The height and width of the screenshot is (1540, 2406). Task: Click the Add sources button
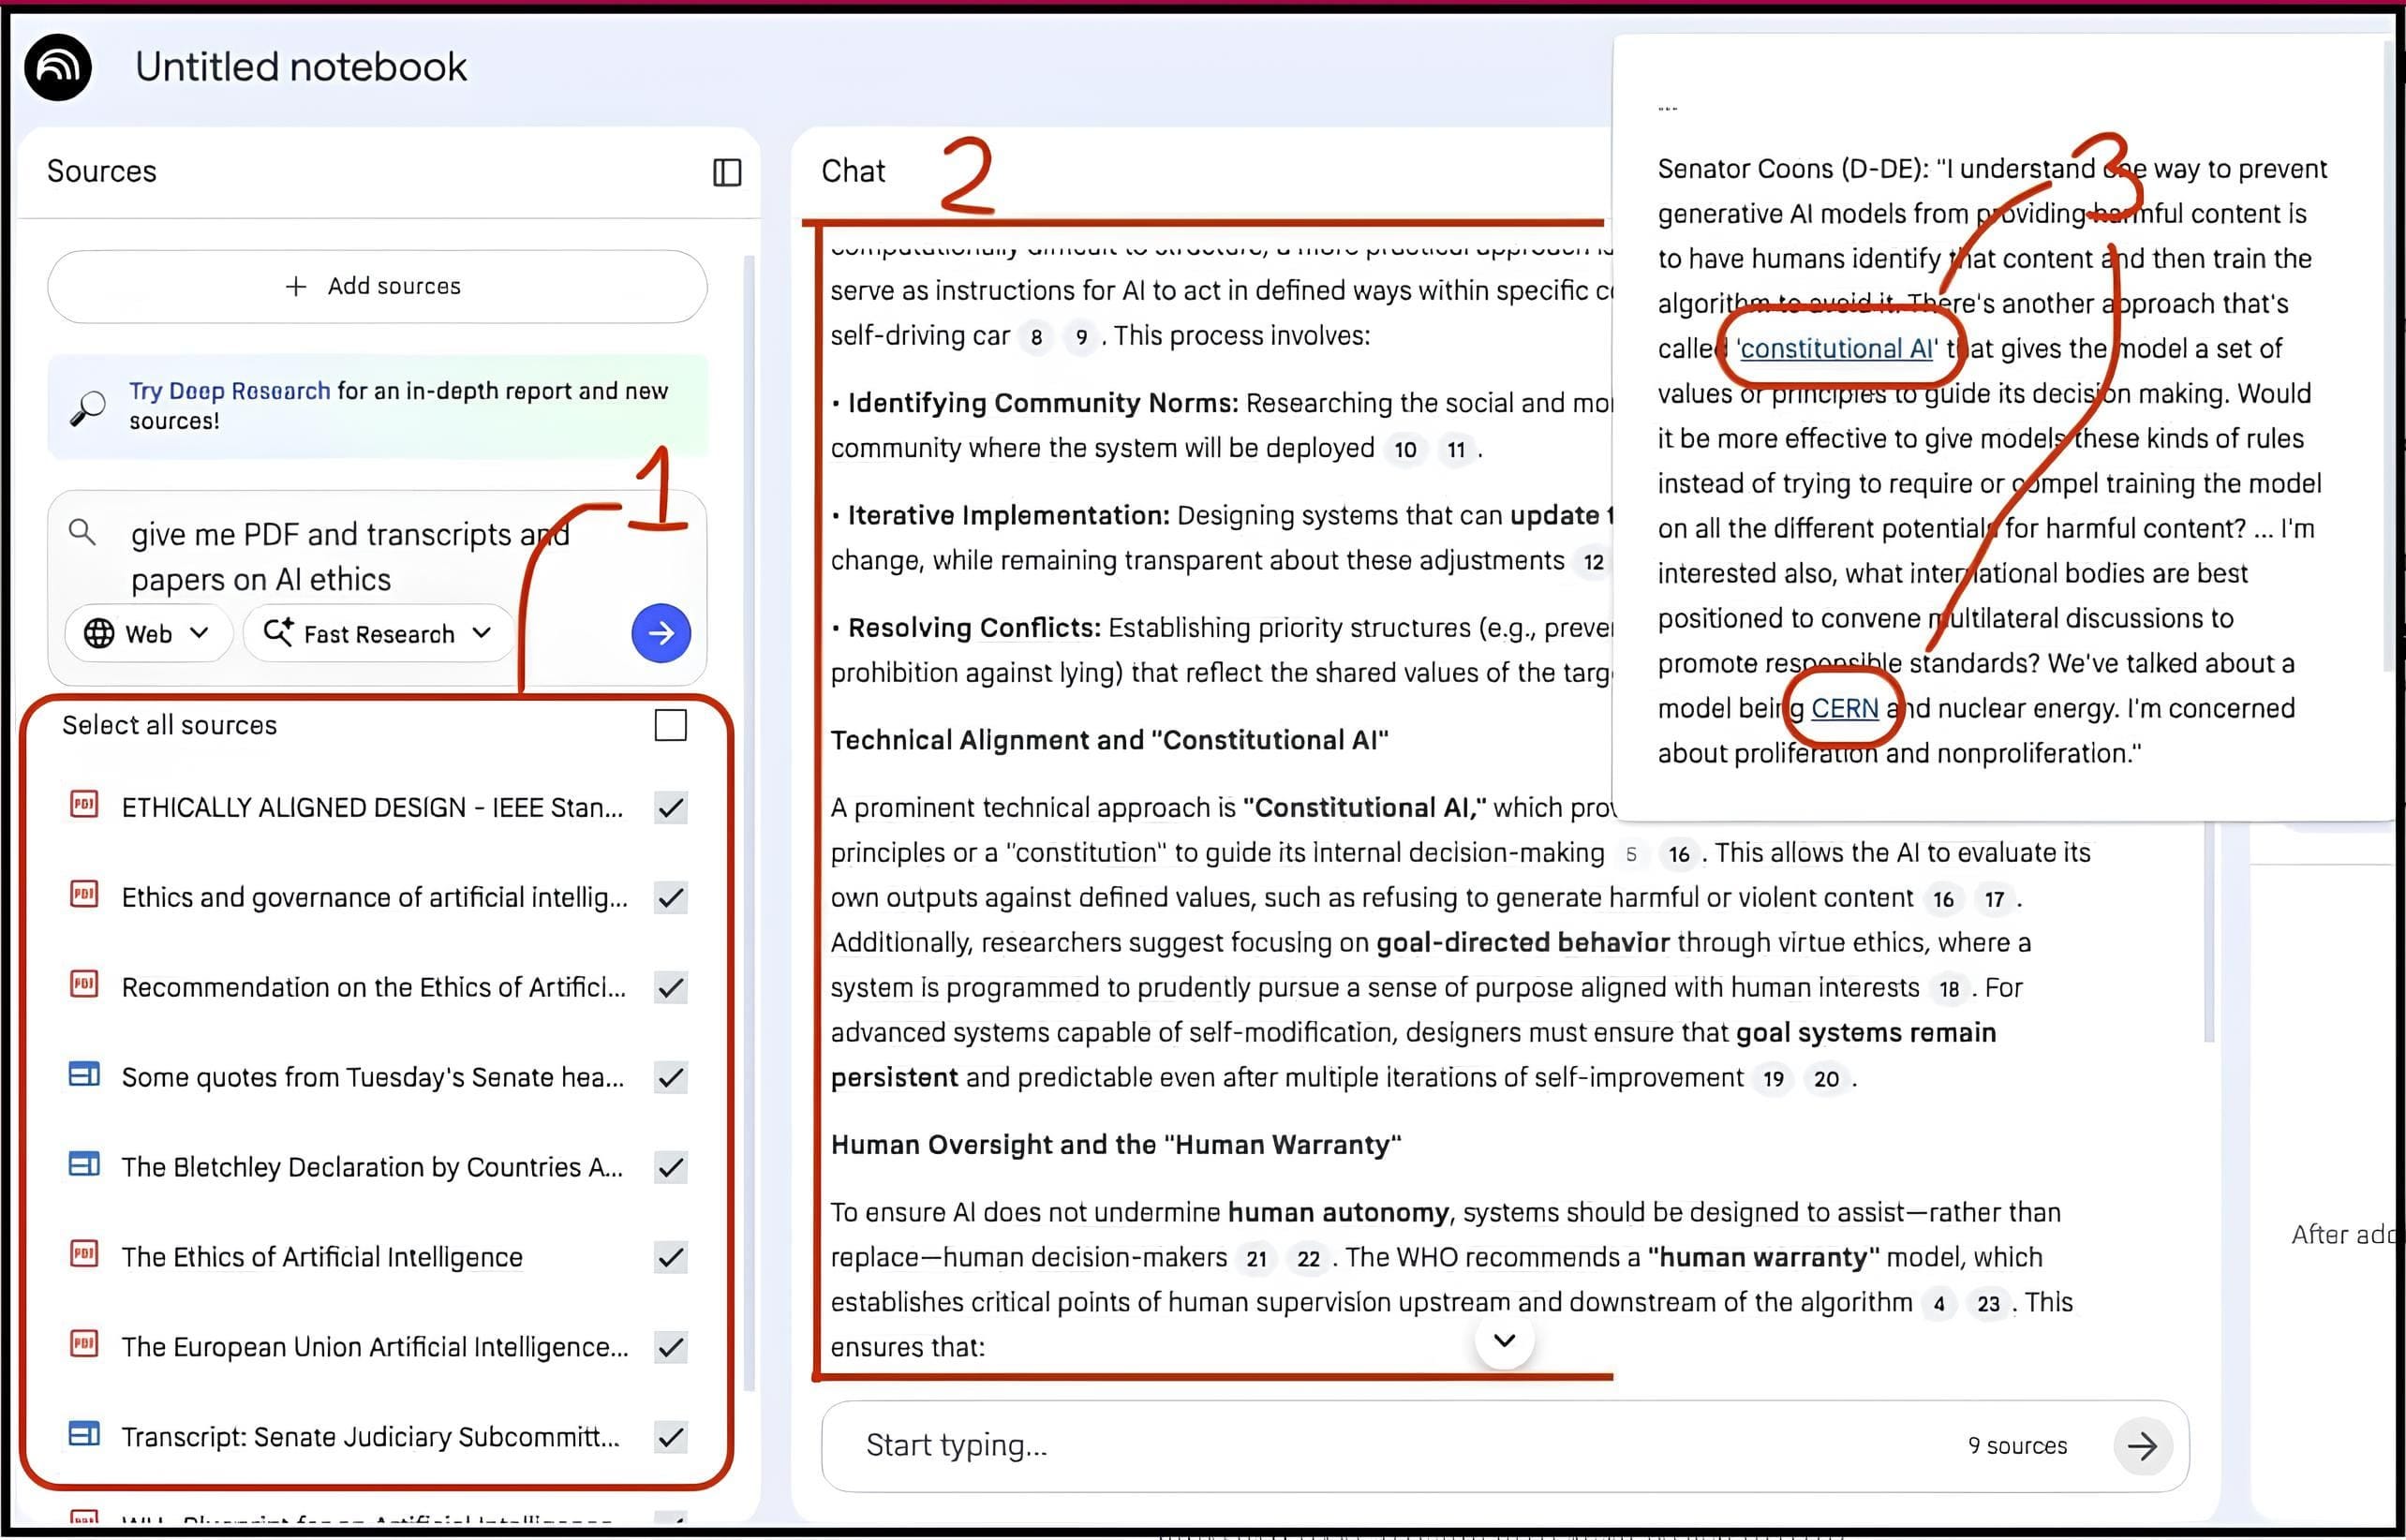(377, 286)
